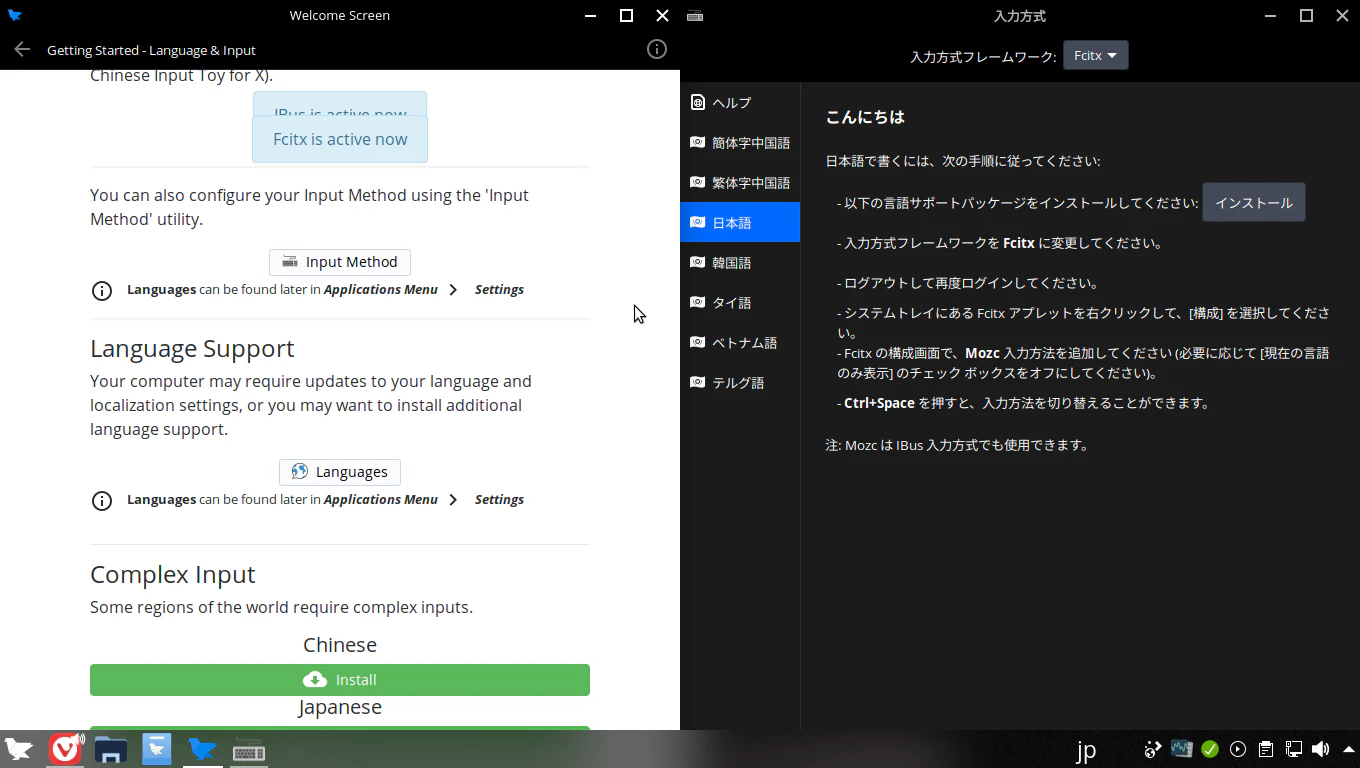Select the 簡体字中国語 sidebar tab

pos(740,143)
